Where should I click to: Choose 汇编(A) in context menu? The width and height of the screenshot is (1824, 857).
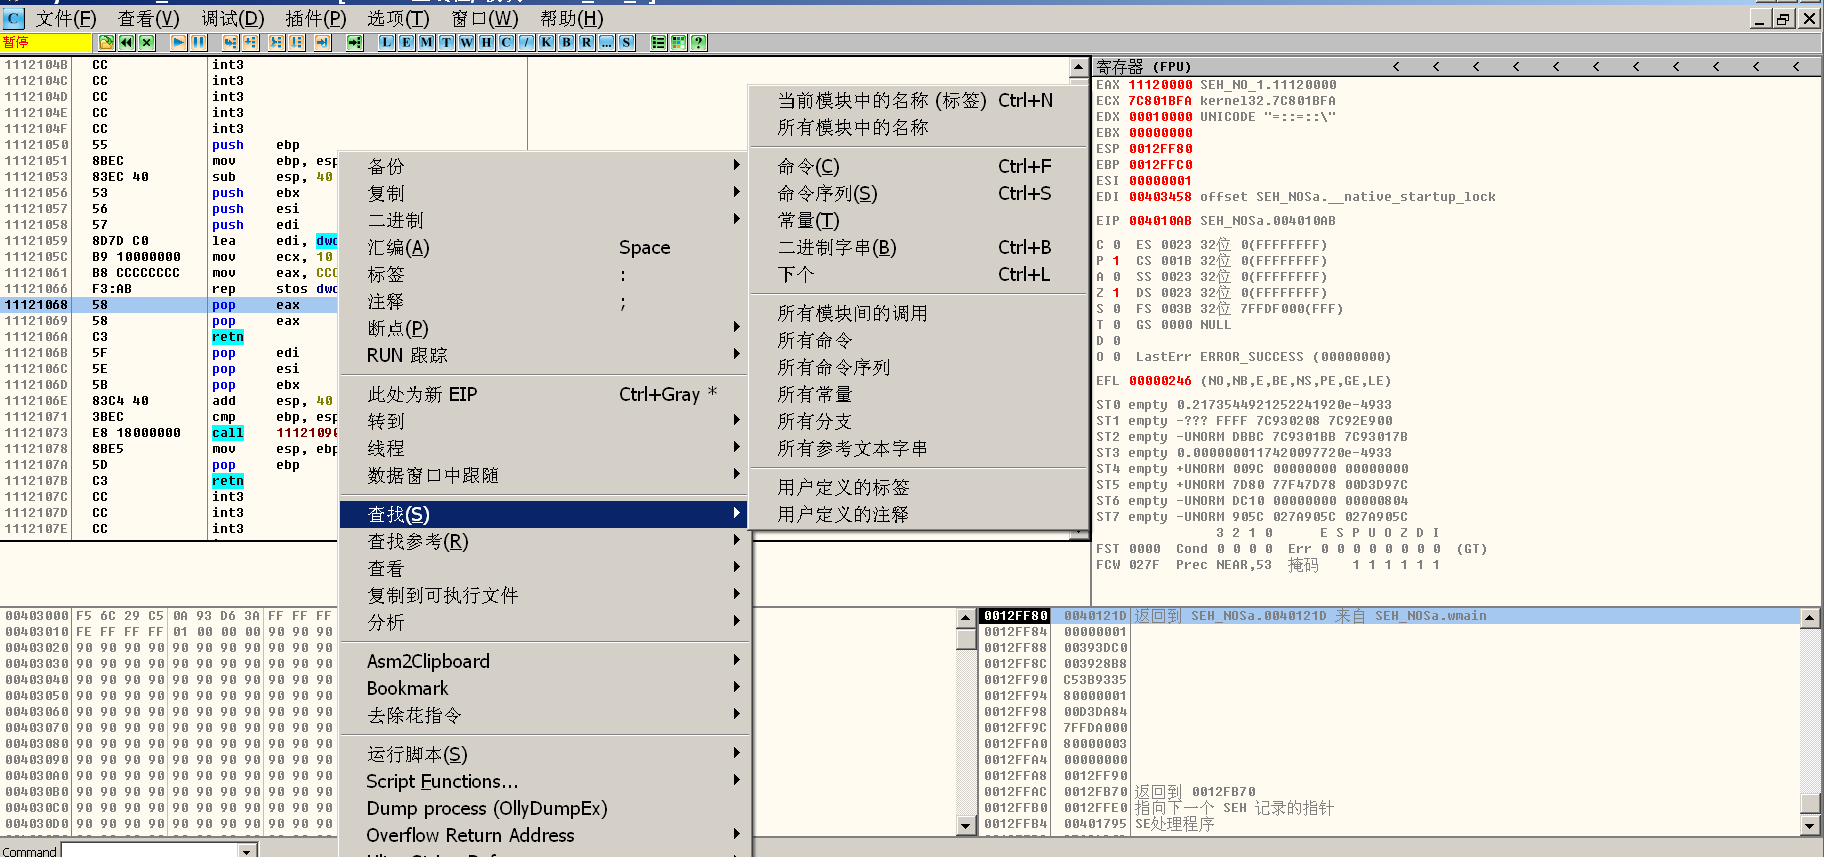(544, 247)
